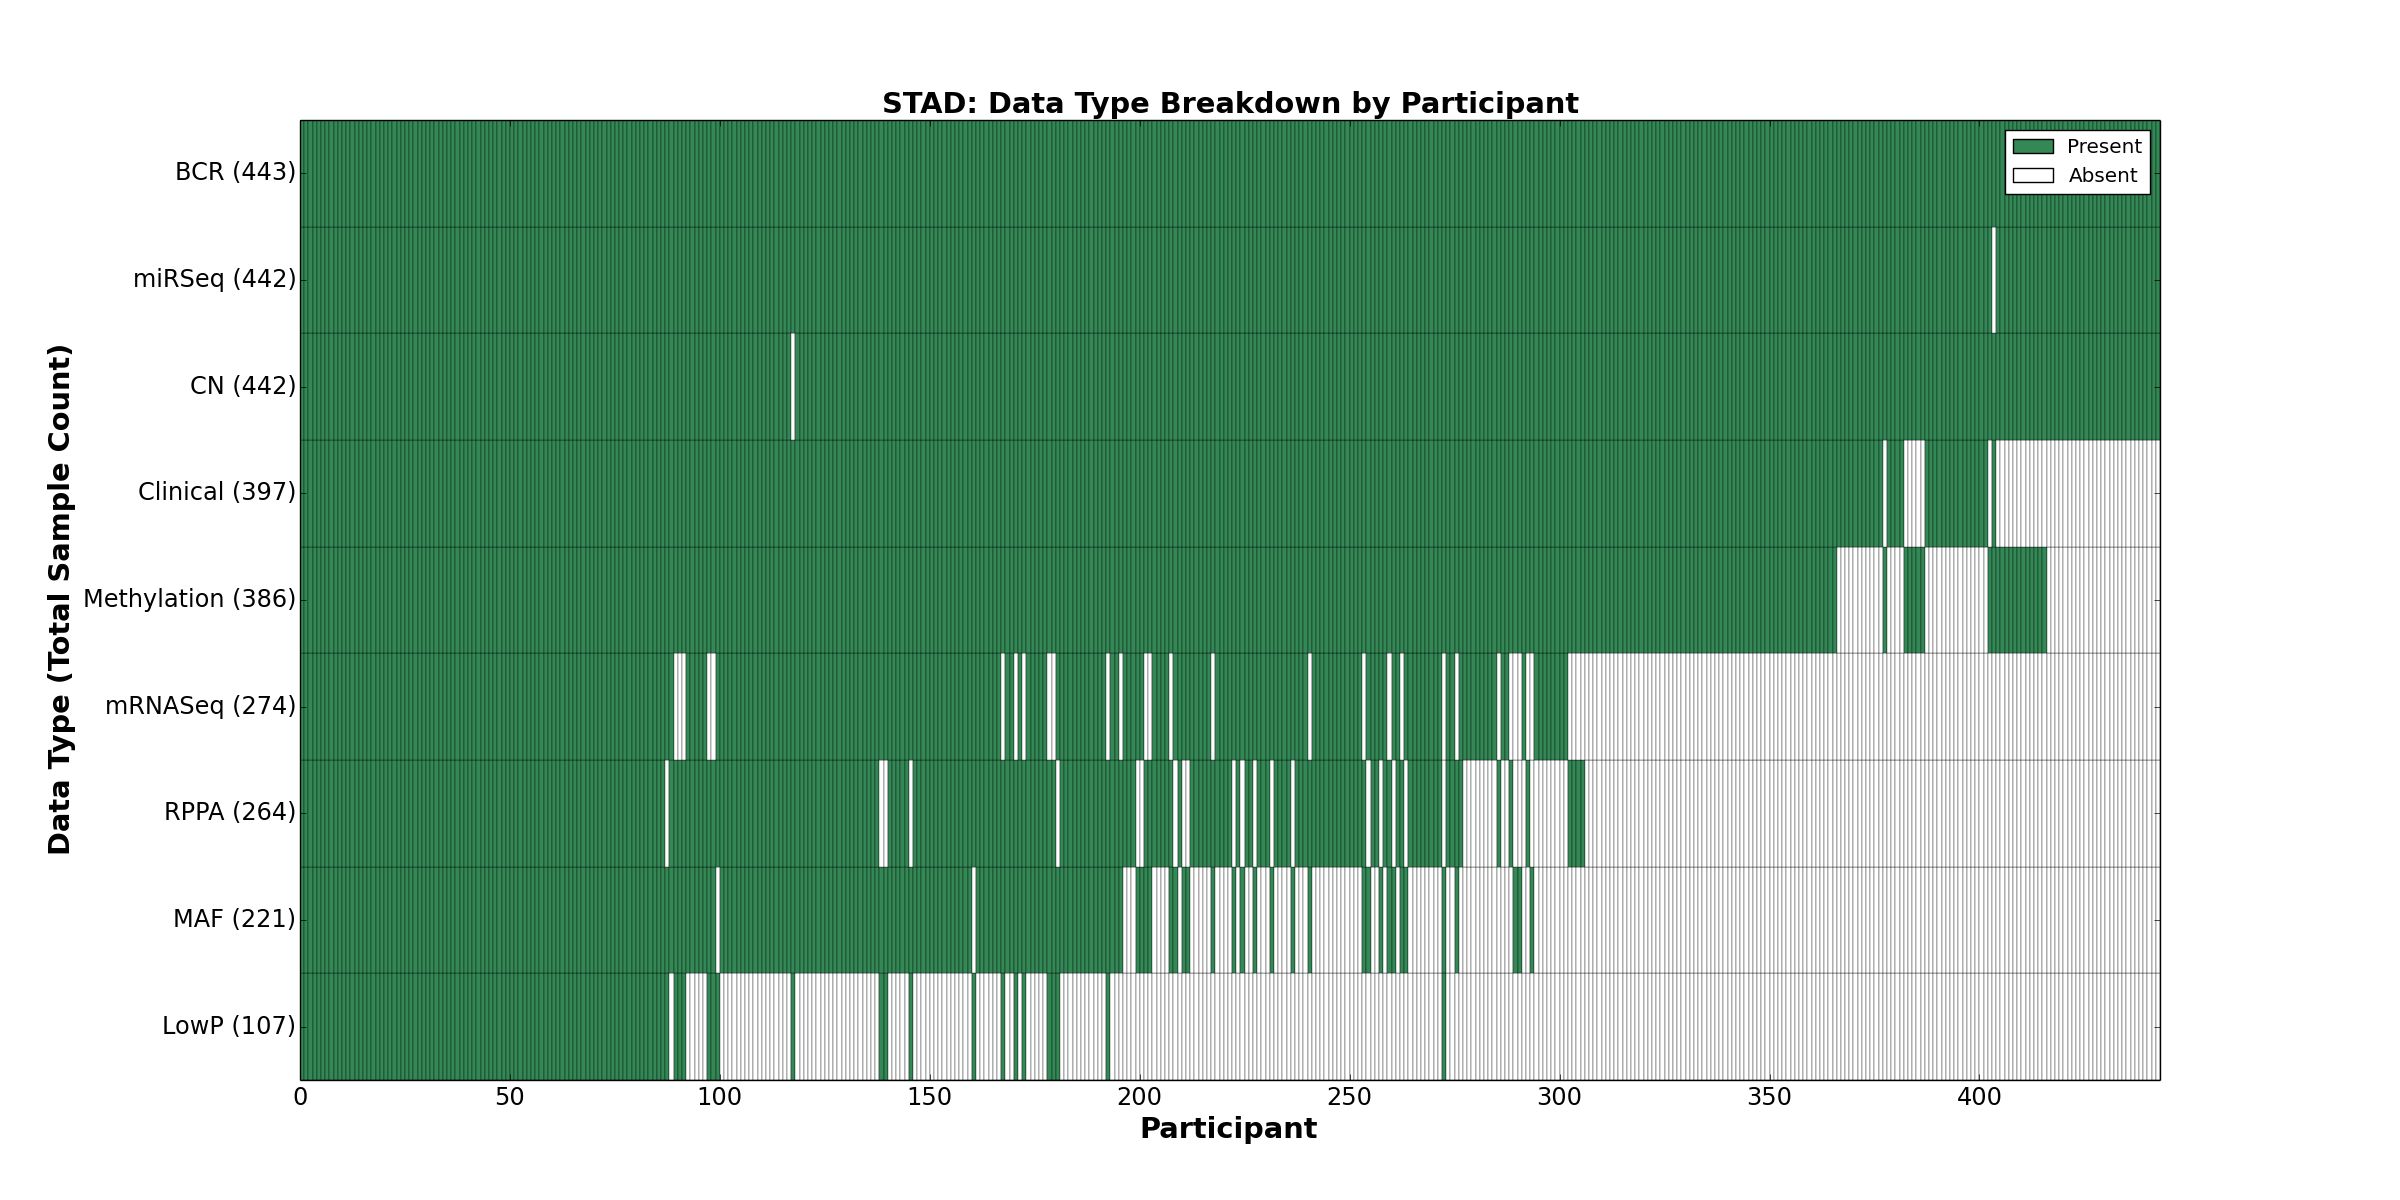Click the white Absent legend swatch
This screenshot has width=2400, height=1200.
click(x=2032, y=176)
